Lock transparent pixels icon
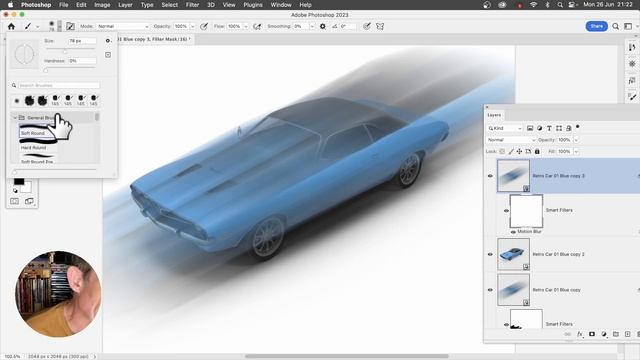The image size is (640, 360). pyautogui.click(x=502, y=151)
